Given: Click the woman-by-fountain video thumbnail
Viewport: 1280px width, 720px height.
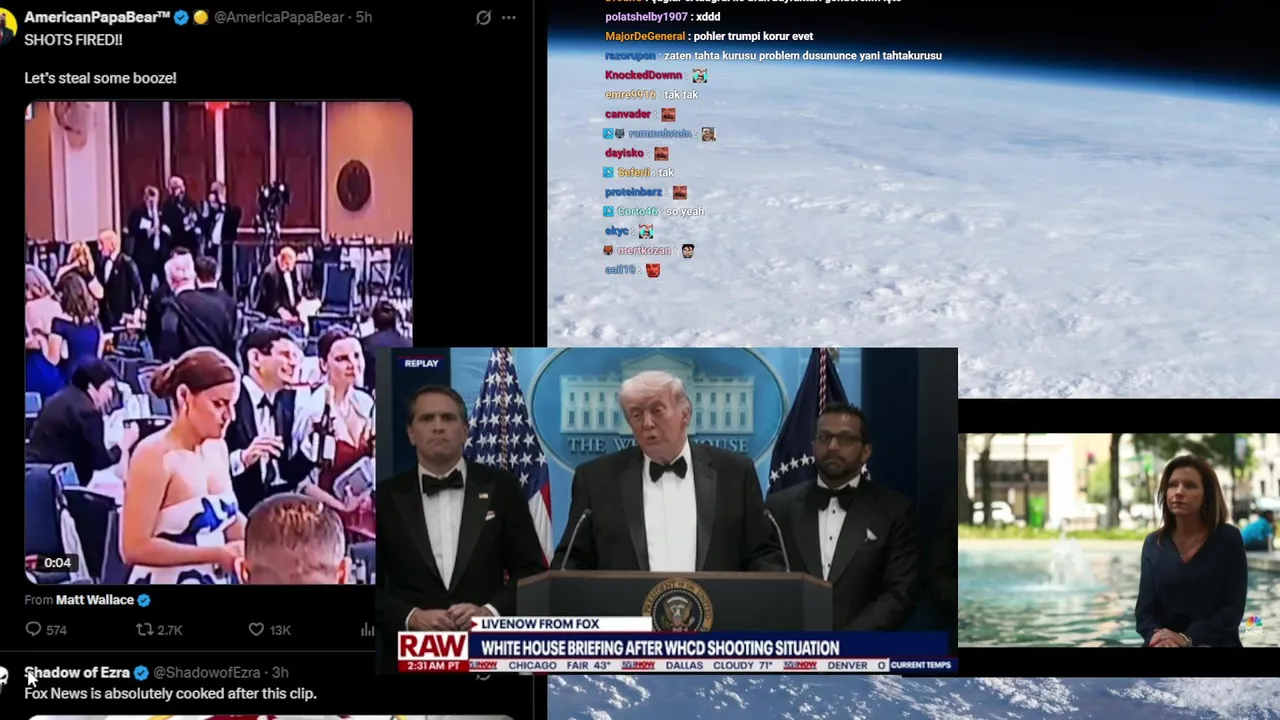Looking at the screenshot, I should tap(1119, 539).
